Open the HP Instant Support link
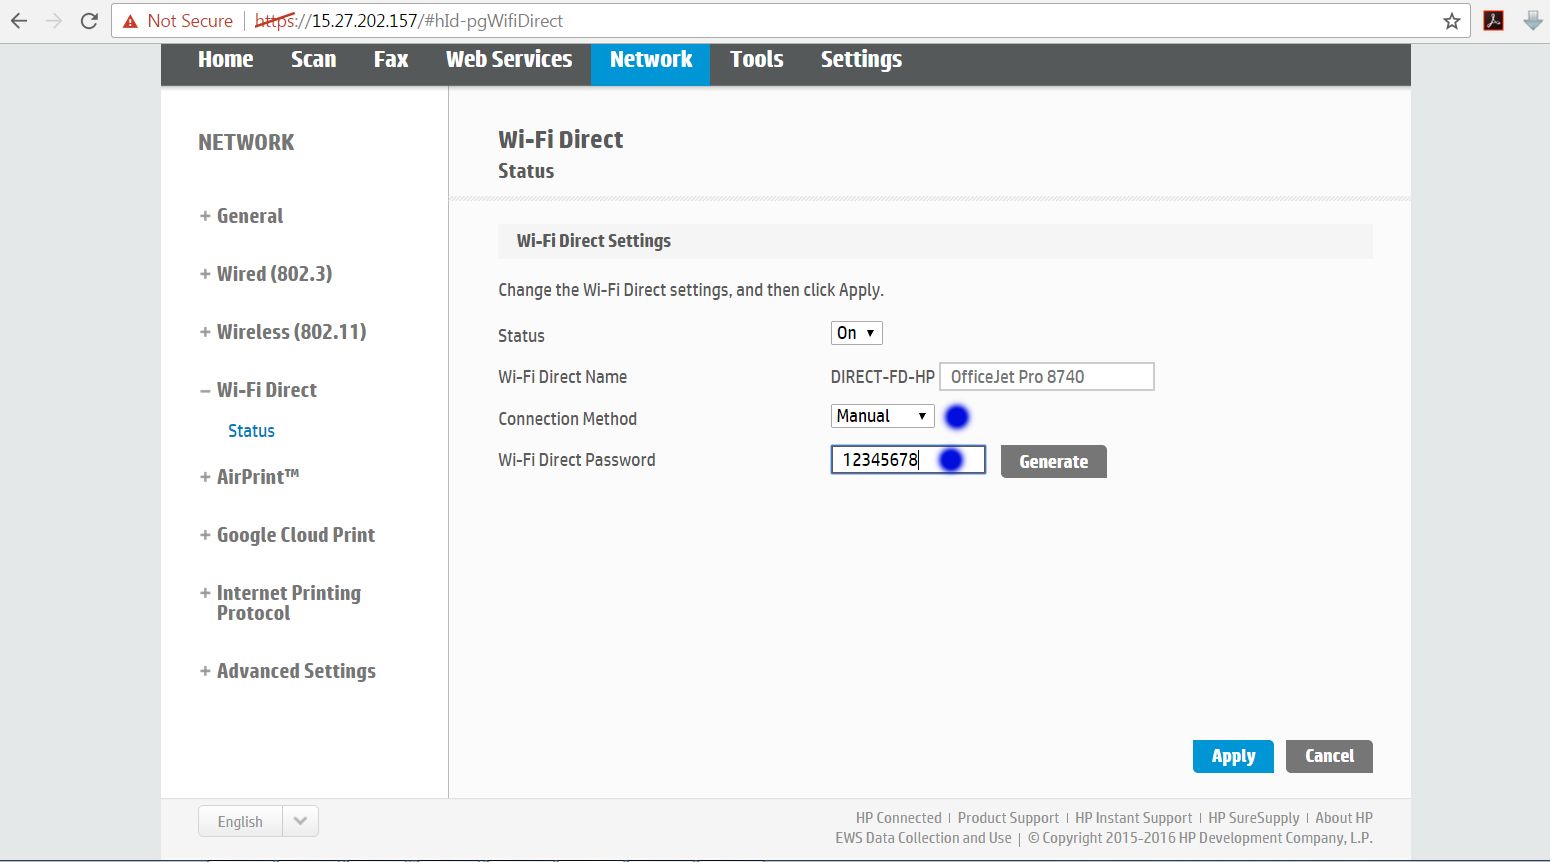Viewport: 1550px width, 862px height. point(1133,818)
